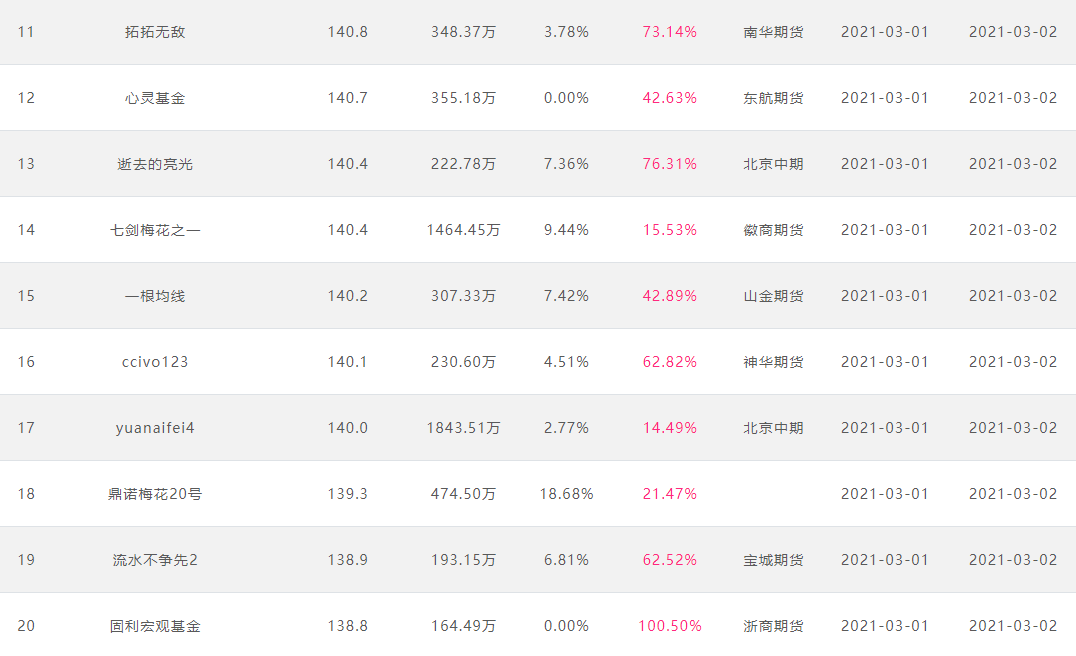
Task: Click 宝城期货 broker name
Action: [x=773, y=560]
